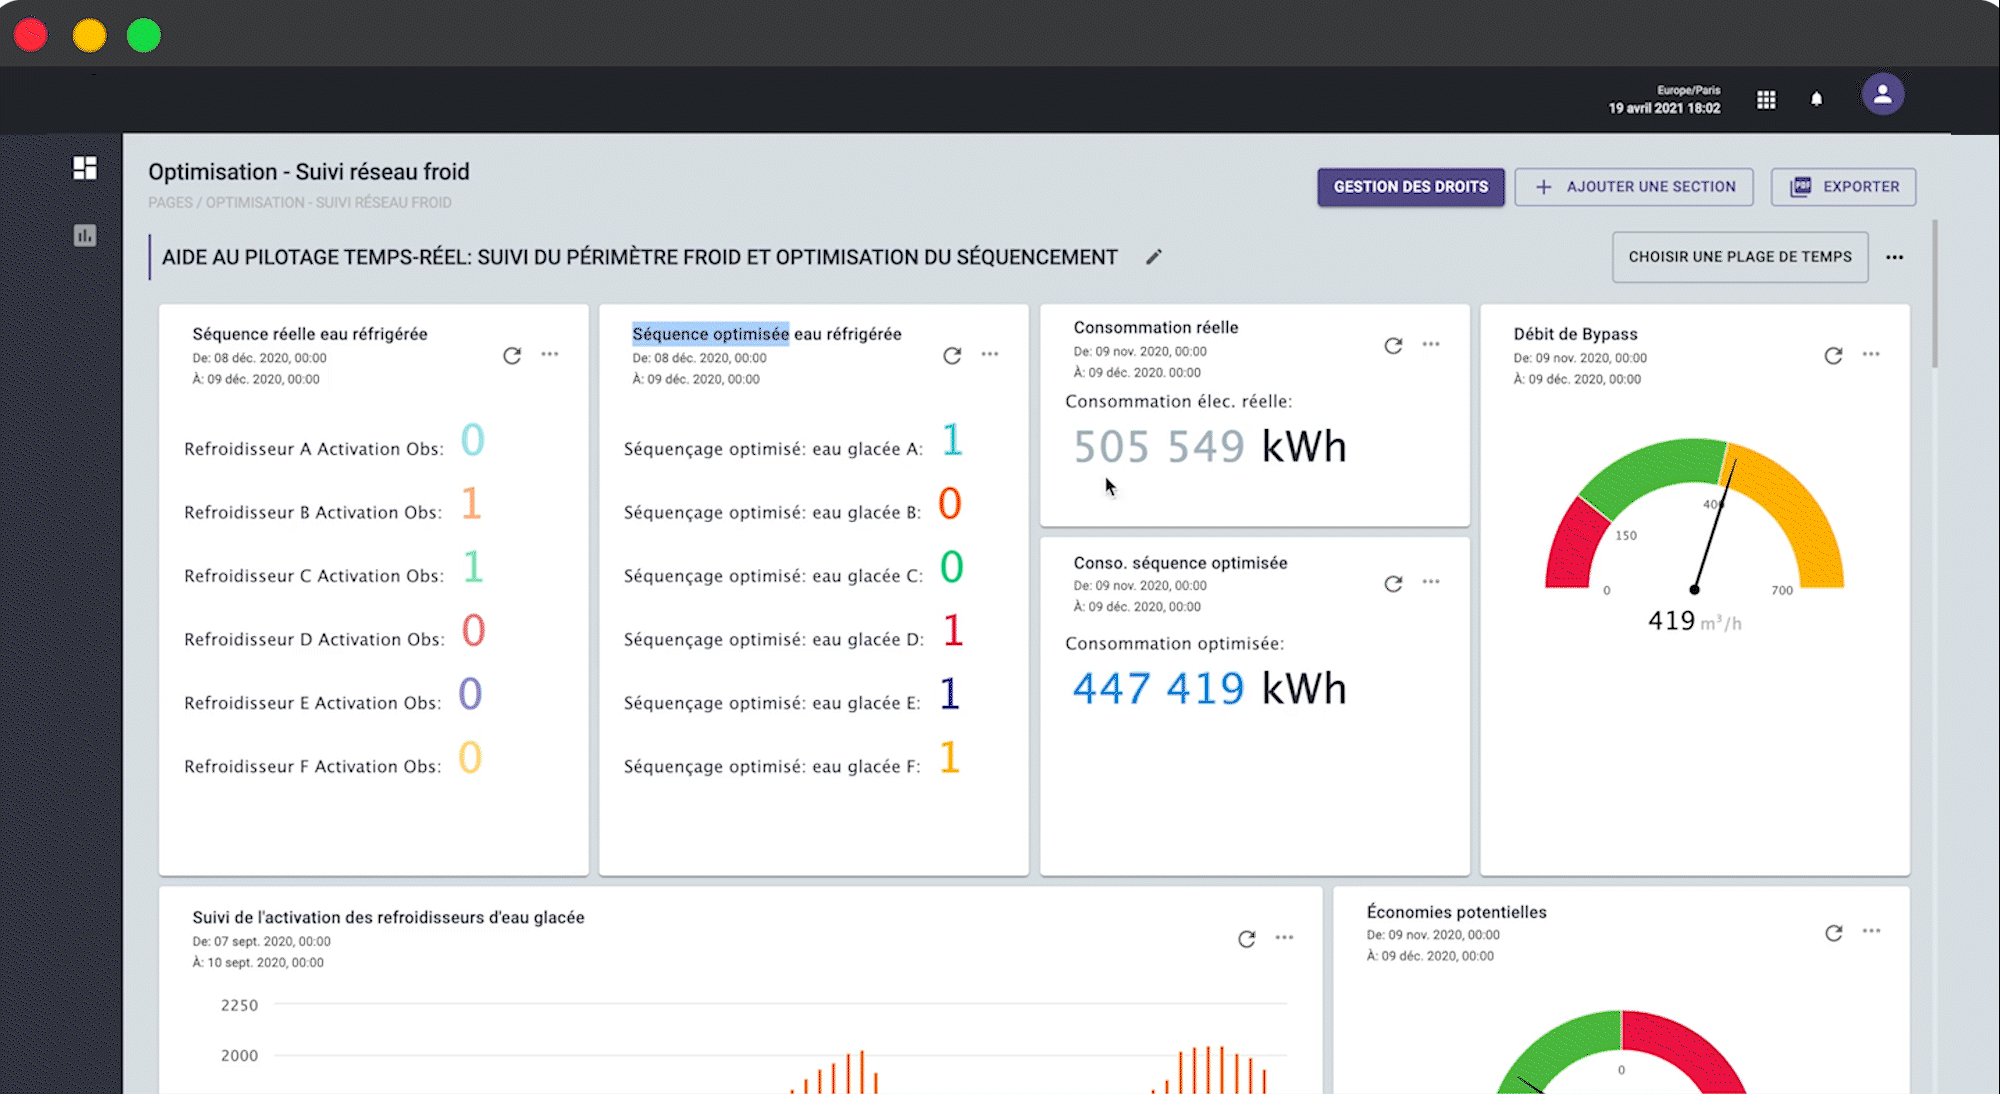Refresh the Débit de Bypass widget
2000x1094 pixels.
tap(1833, 355)
